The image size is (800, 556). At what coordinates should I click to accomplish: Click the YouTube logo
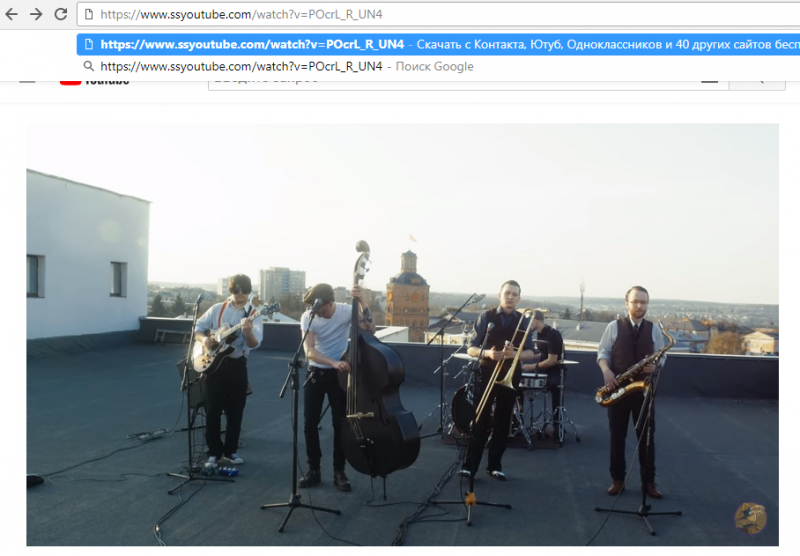click(95, 80)
